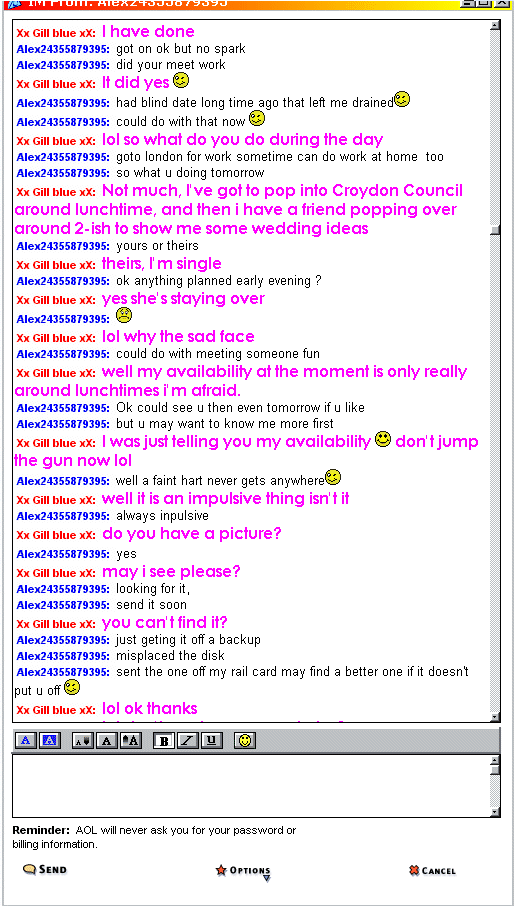Viewport: 514px width, 906px height.
Task: Click the chat scrollbar up arrow
Action: (x=495, y=25)
